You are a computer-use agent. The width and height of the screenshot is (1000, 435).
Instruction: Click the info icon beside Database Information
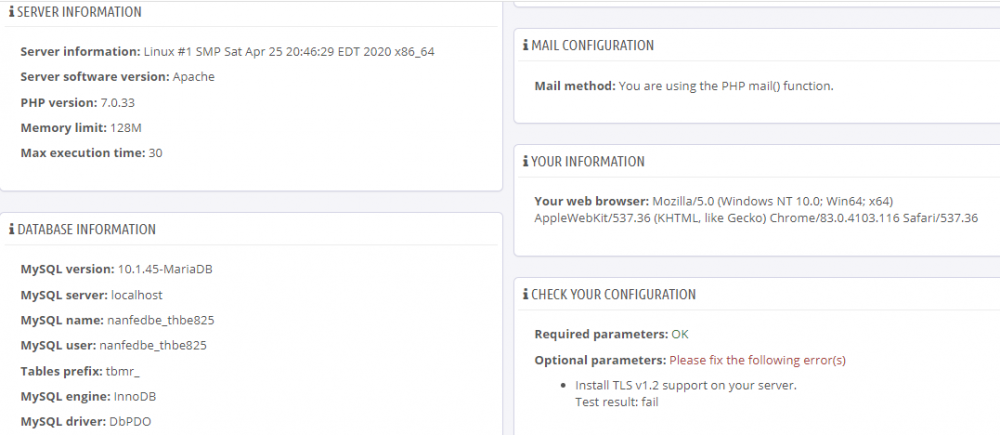(12, 230)
